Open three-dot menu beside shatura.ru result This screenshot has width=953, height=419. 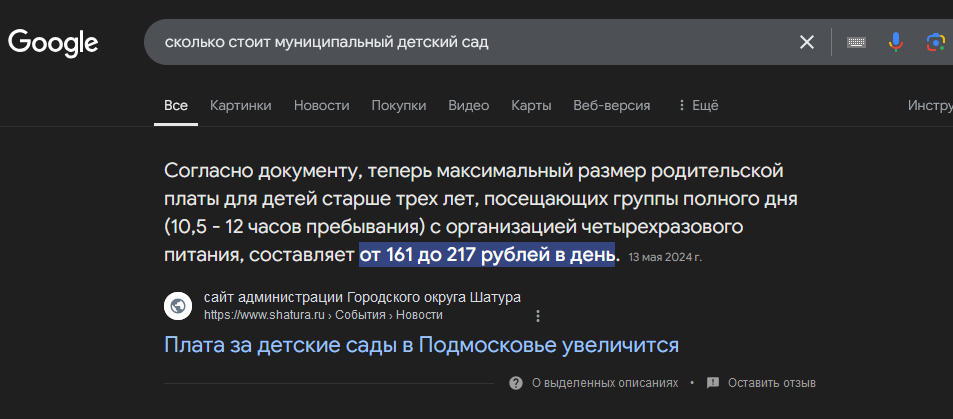[x=538, y=316]
